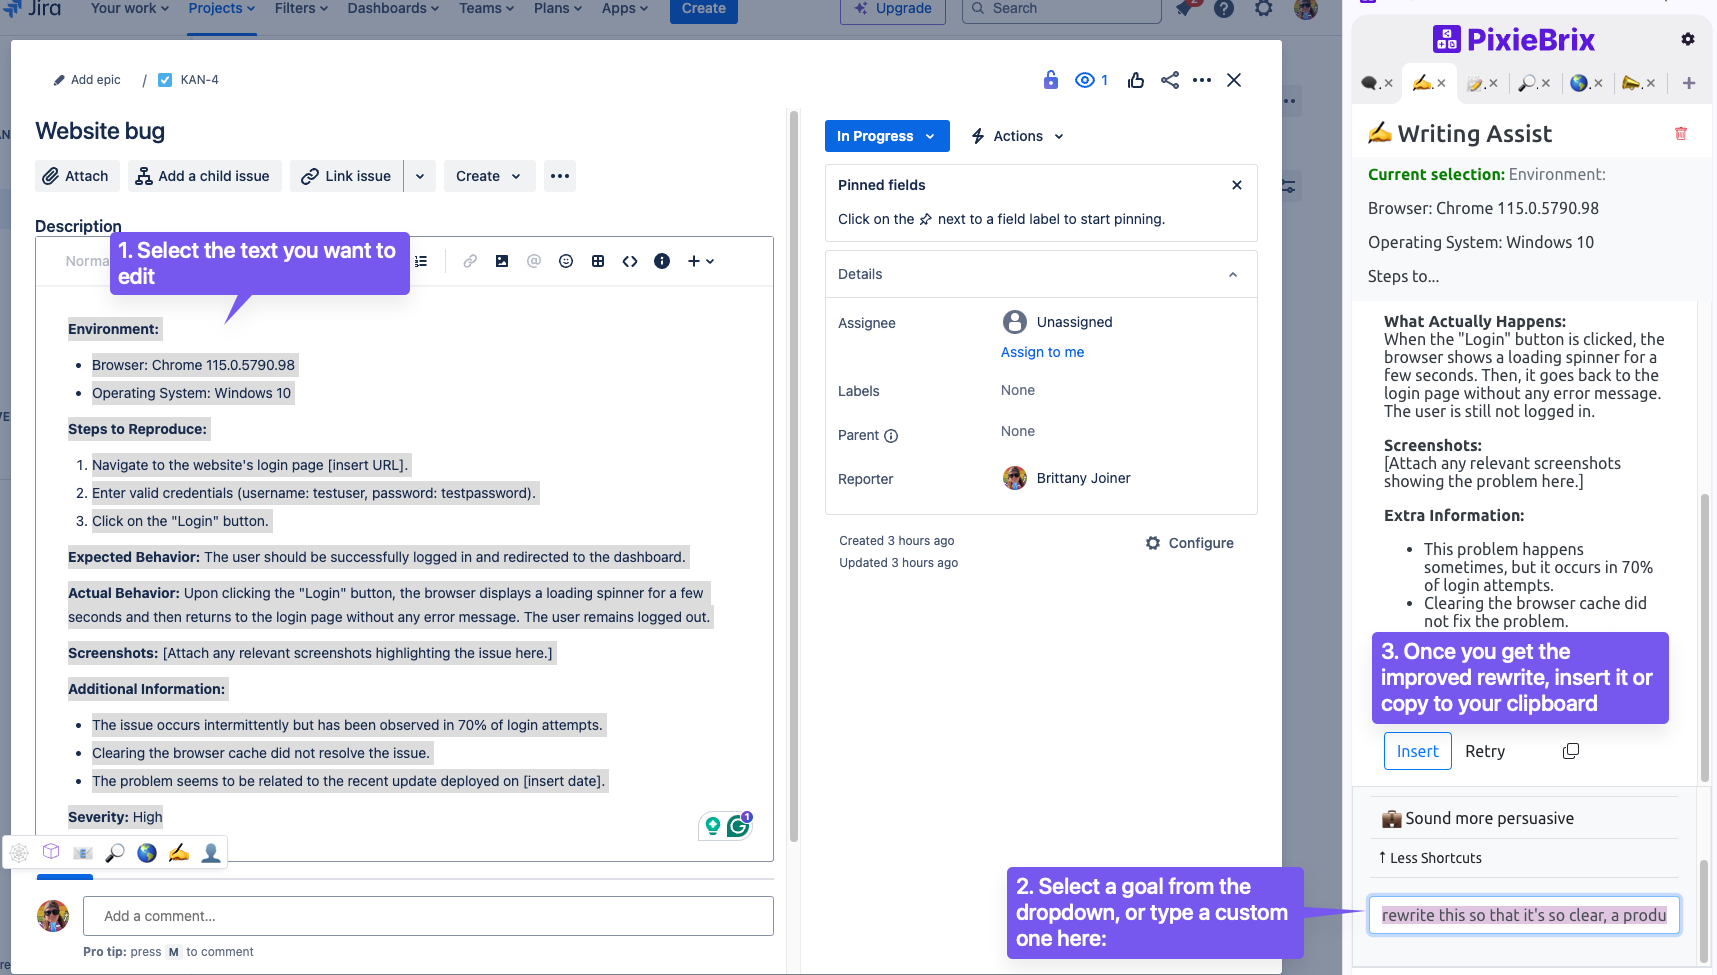Open the status dropdown showing In Progress
Viewport: 1717px width, 975px height.
886,136
